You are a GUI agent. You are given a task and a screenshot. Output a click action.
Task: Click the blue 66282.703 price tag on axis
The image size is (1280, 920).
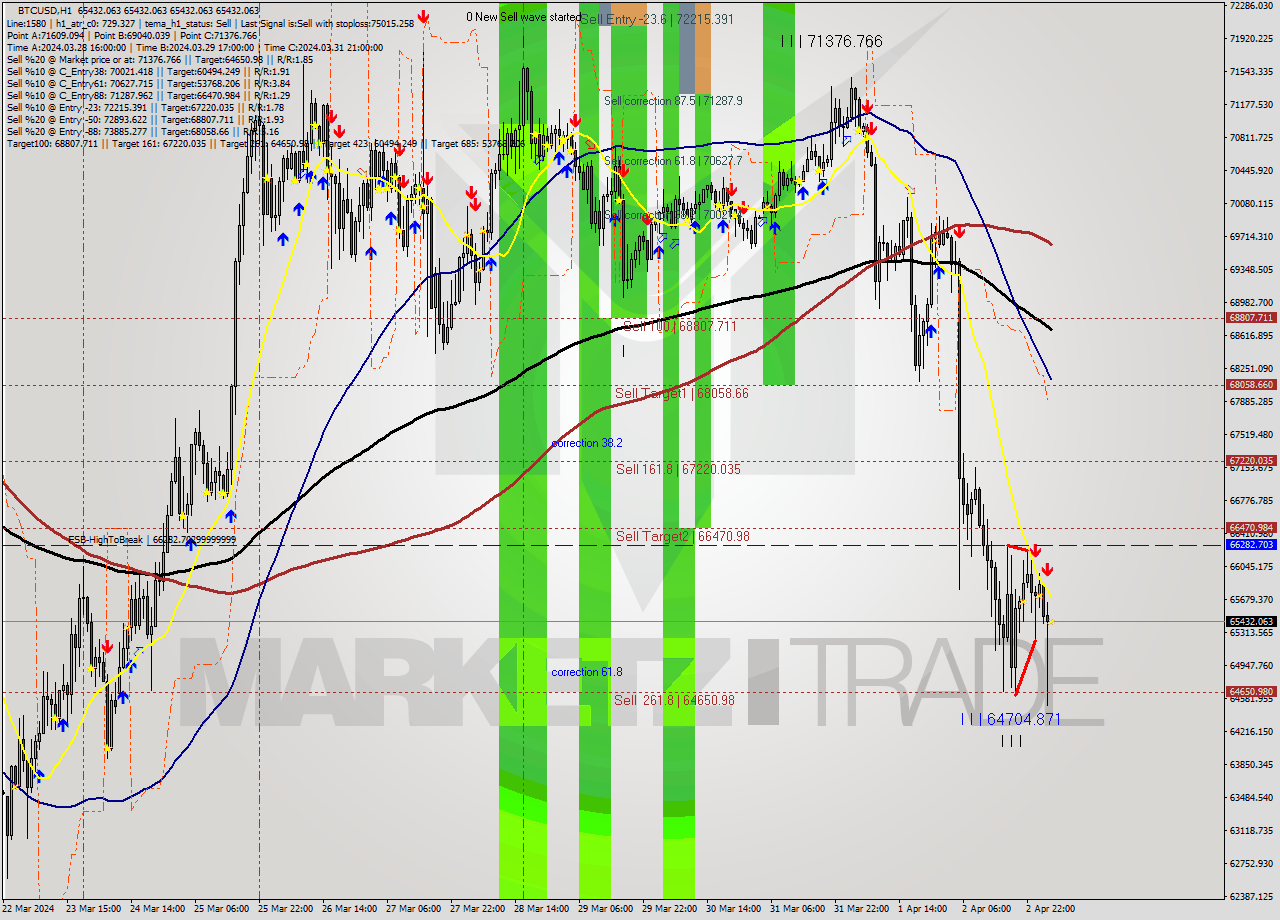coord(1250,545)
